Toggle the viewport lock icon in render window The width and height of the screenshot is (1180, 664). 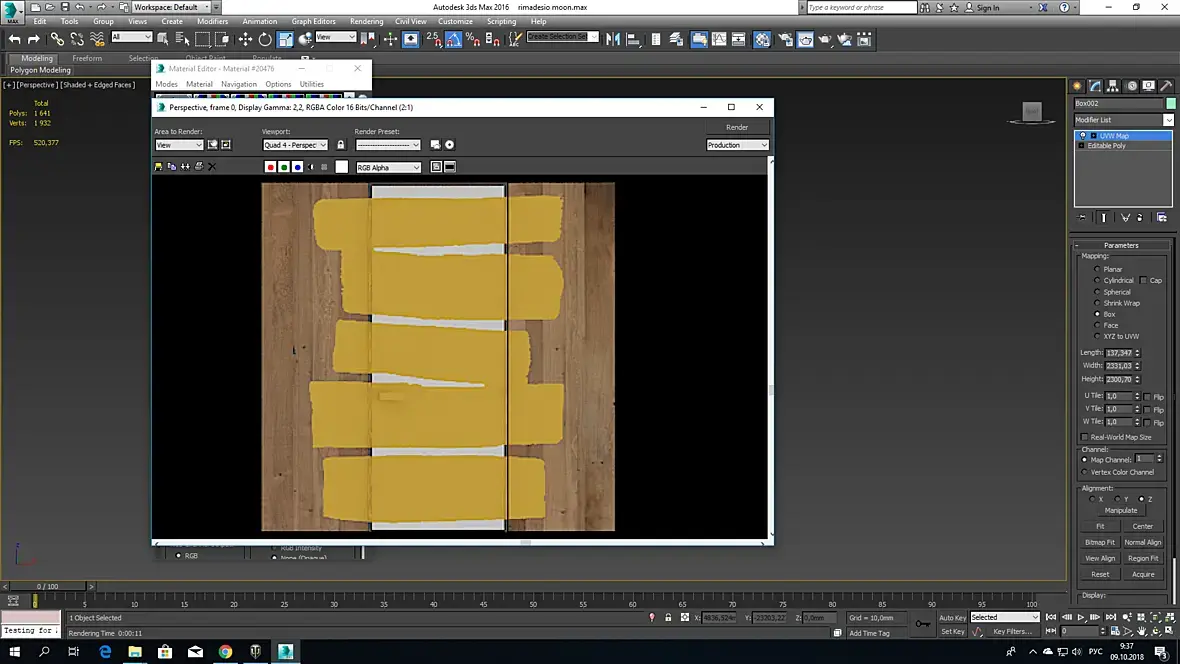340,145
